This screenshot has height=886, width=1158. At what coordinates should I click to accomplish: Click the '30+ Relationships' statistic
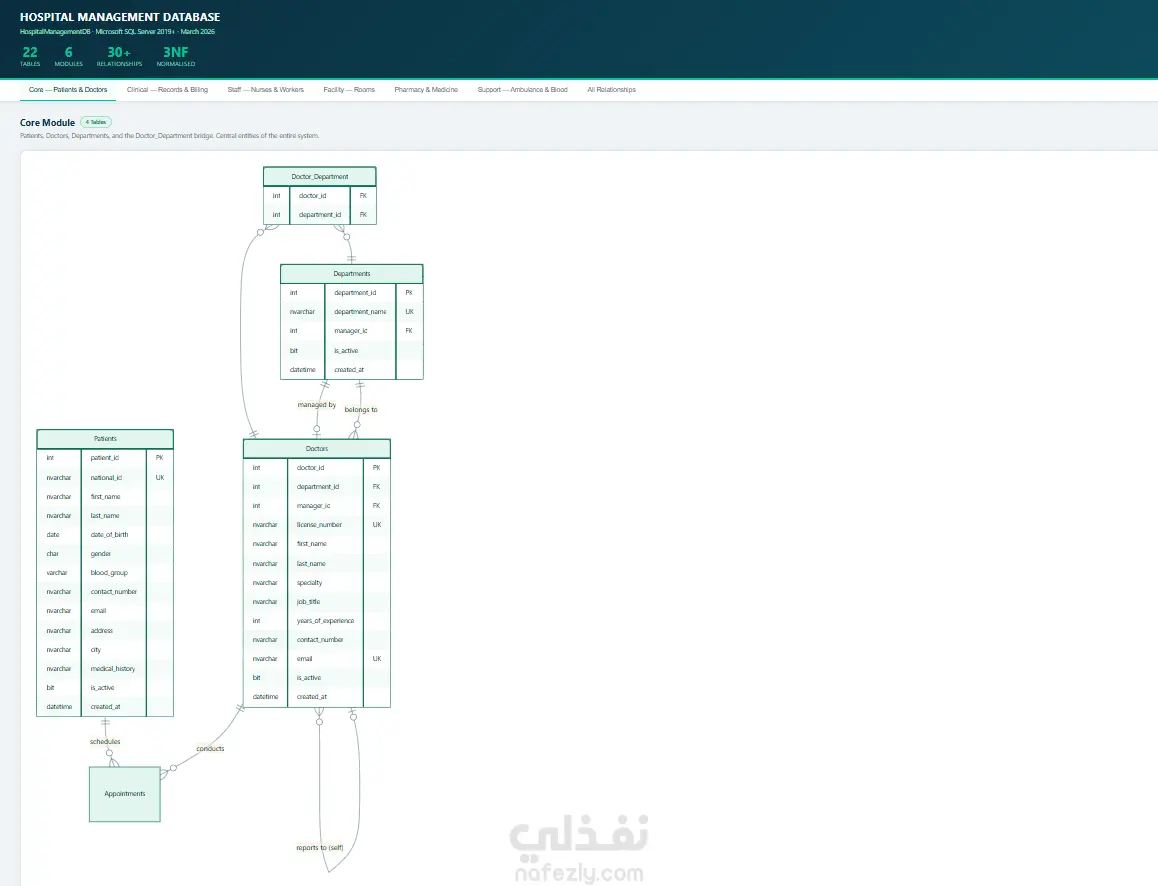pyautogui.click(x=119, y=56)
